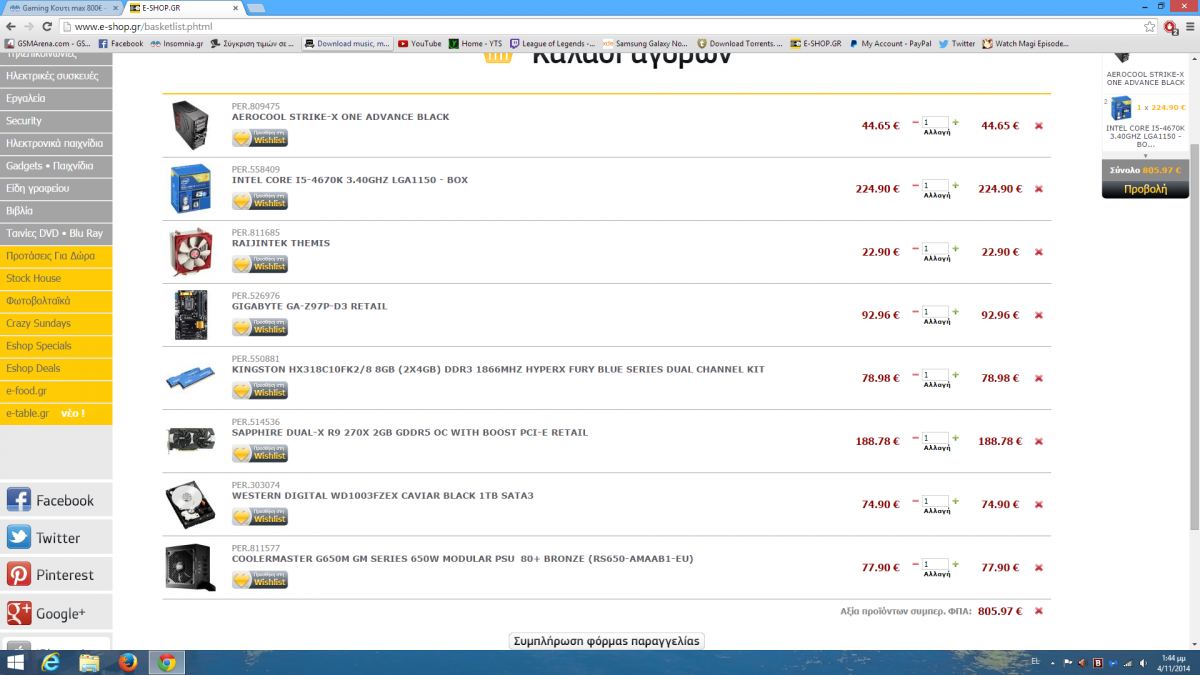Select Εργαλεία category in left menu

pyautogui.click(x=56, y=98)
